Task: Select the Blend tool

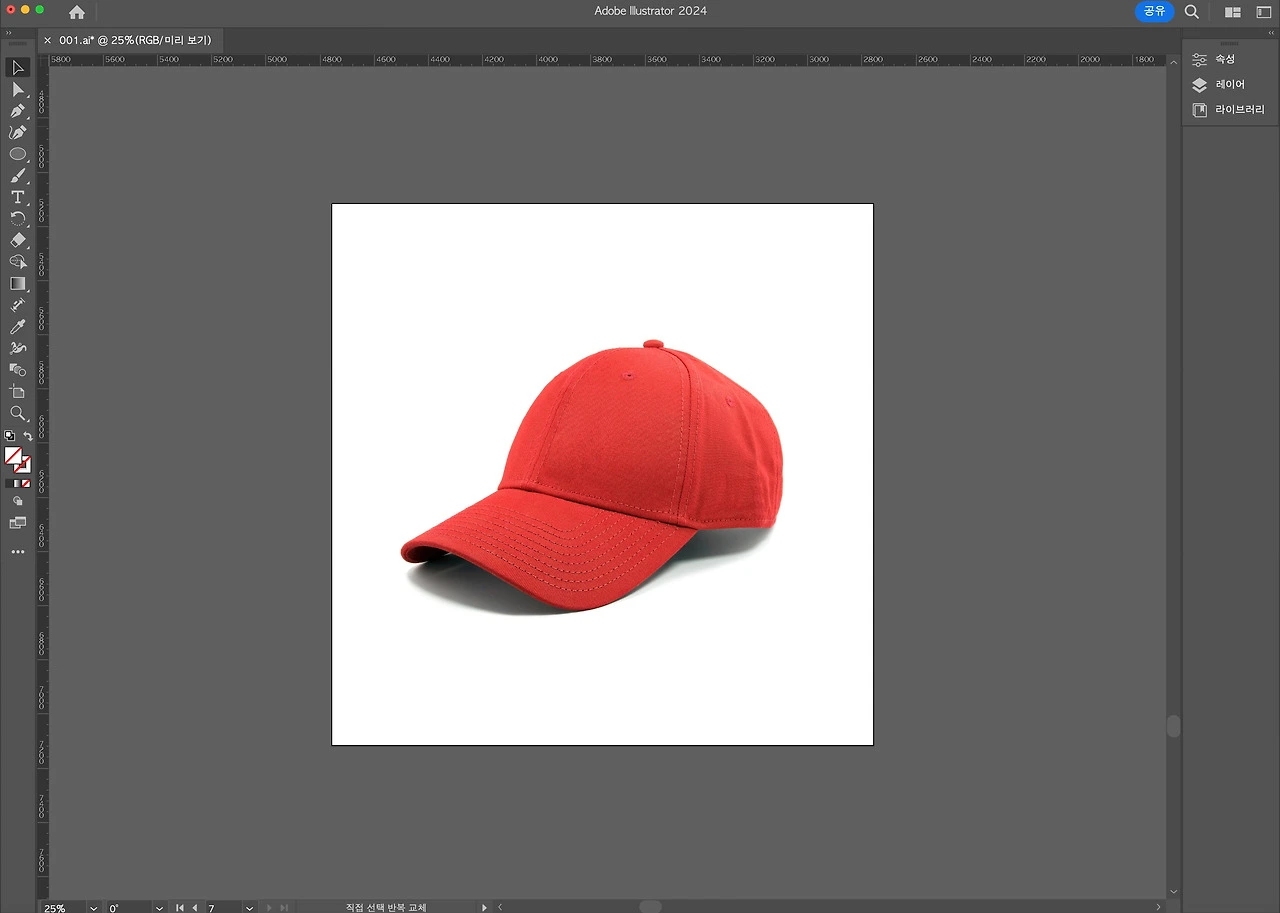Action: pos(18,370)
